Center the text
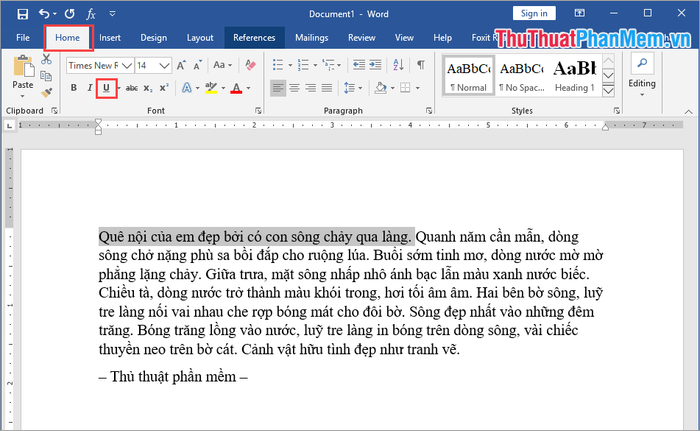The image size is (700, 431). point(294,88)
